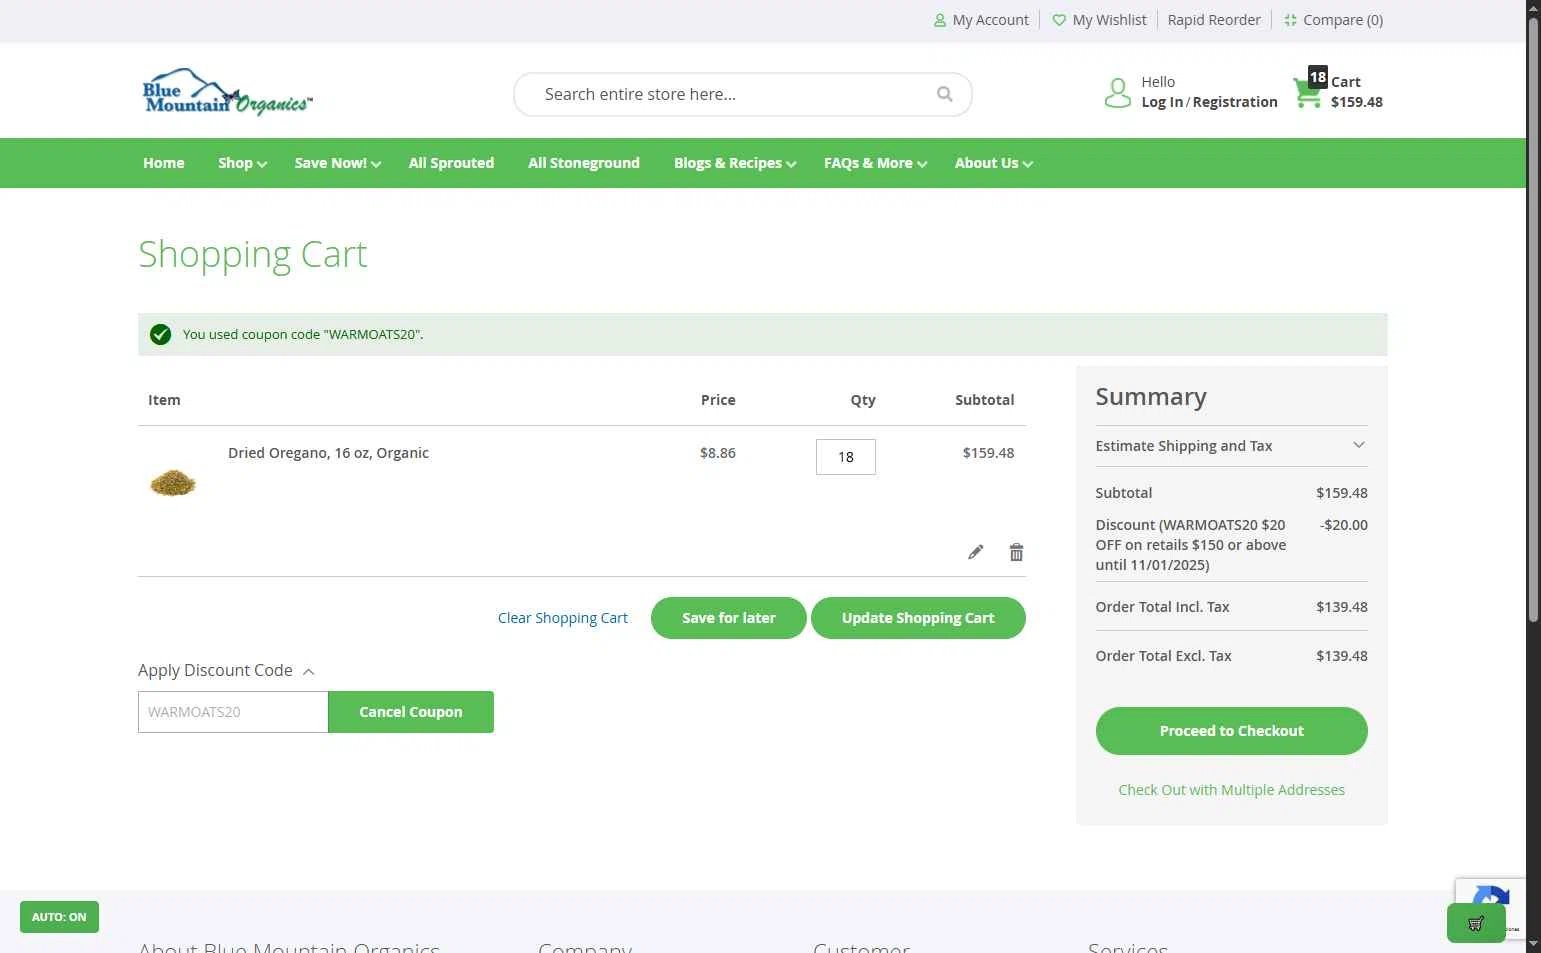Click the Cart $159.48 text in header
The image size is (1541, 953).
click(x=1357, y=92)
